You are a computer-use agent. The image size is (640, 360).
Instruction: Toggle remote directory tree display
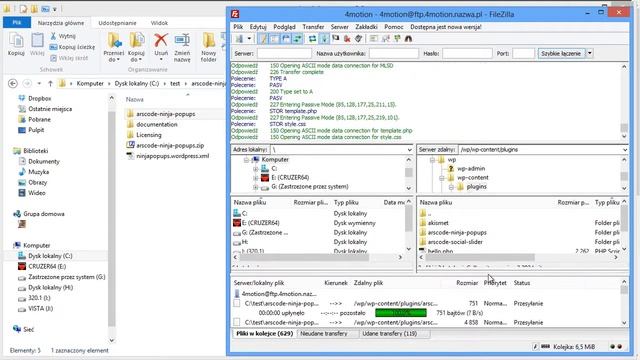coord(286,39)
